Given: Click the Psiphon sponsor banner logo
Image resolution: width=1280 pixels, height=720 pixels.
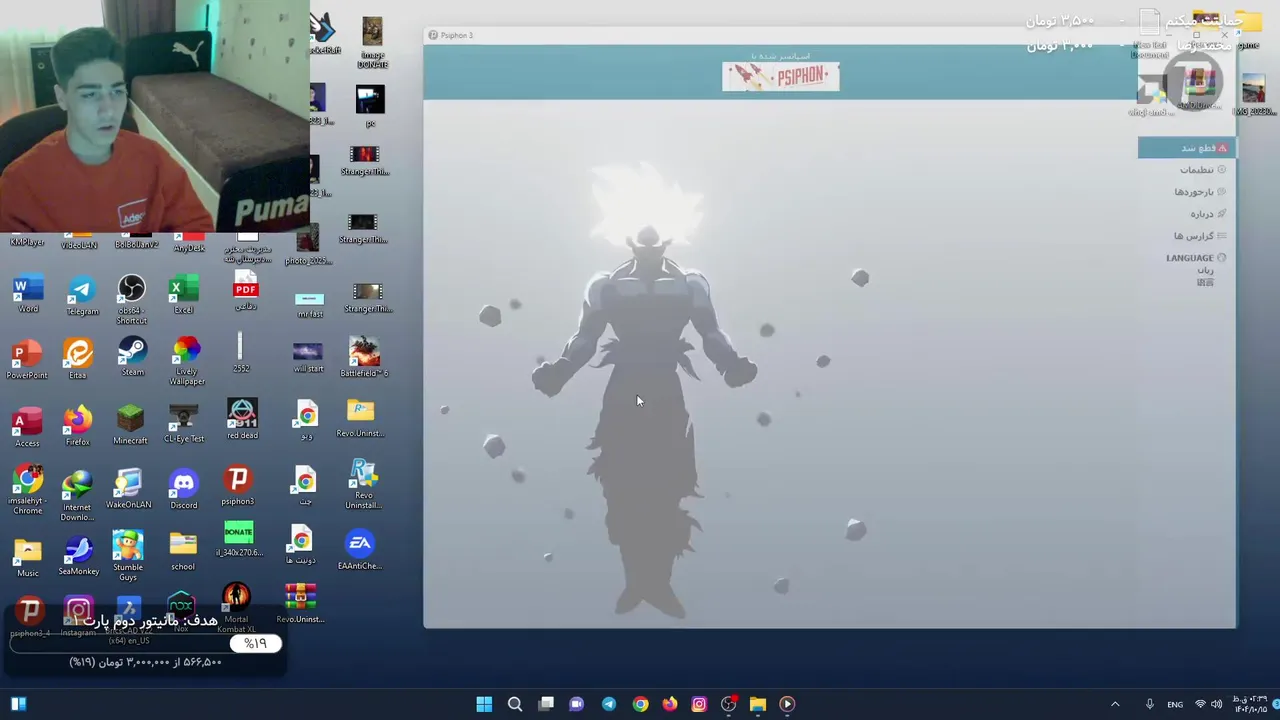Looking at the screenshot, I should click(x=781, y=77).
